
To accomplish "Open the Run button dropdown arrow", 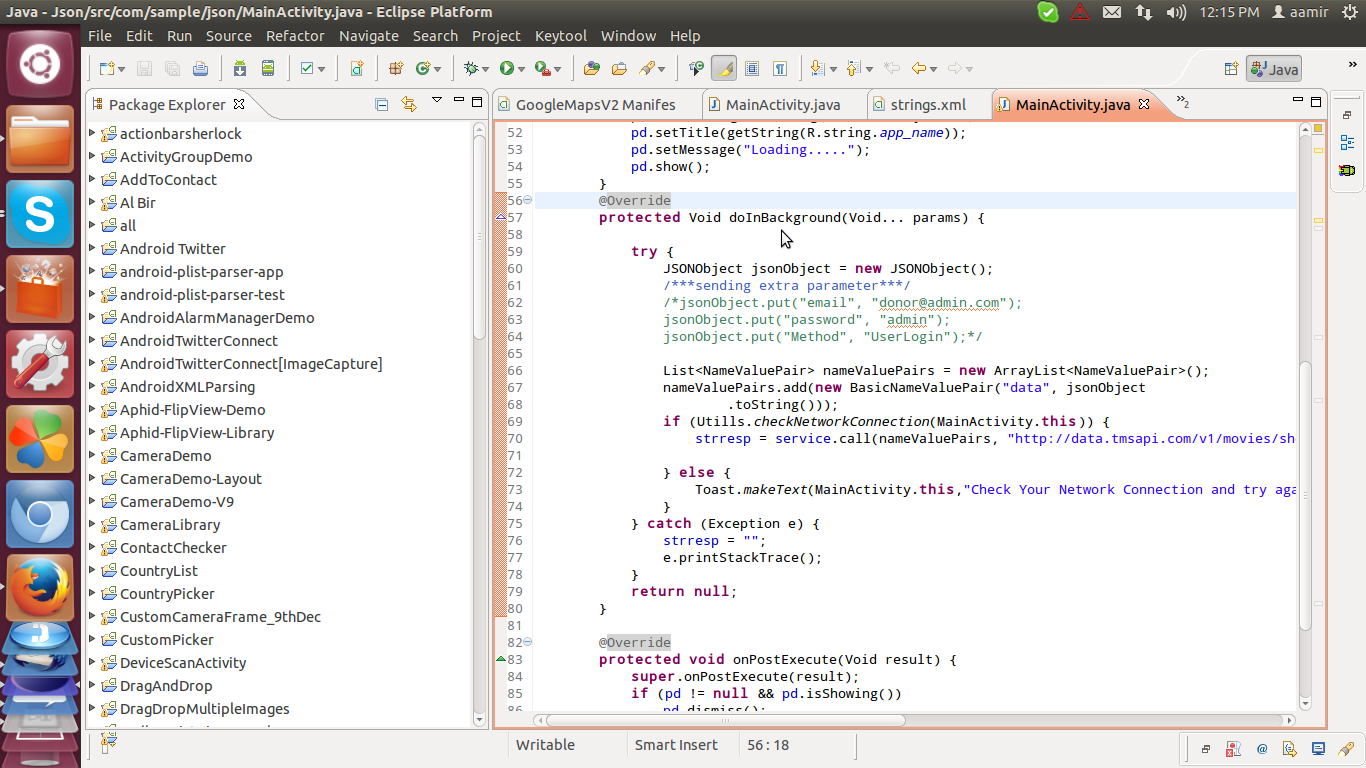I will (x=523, y=69).
